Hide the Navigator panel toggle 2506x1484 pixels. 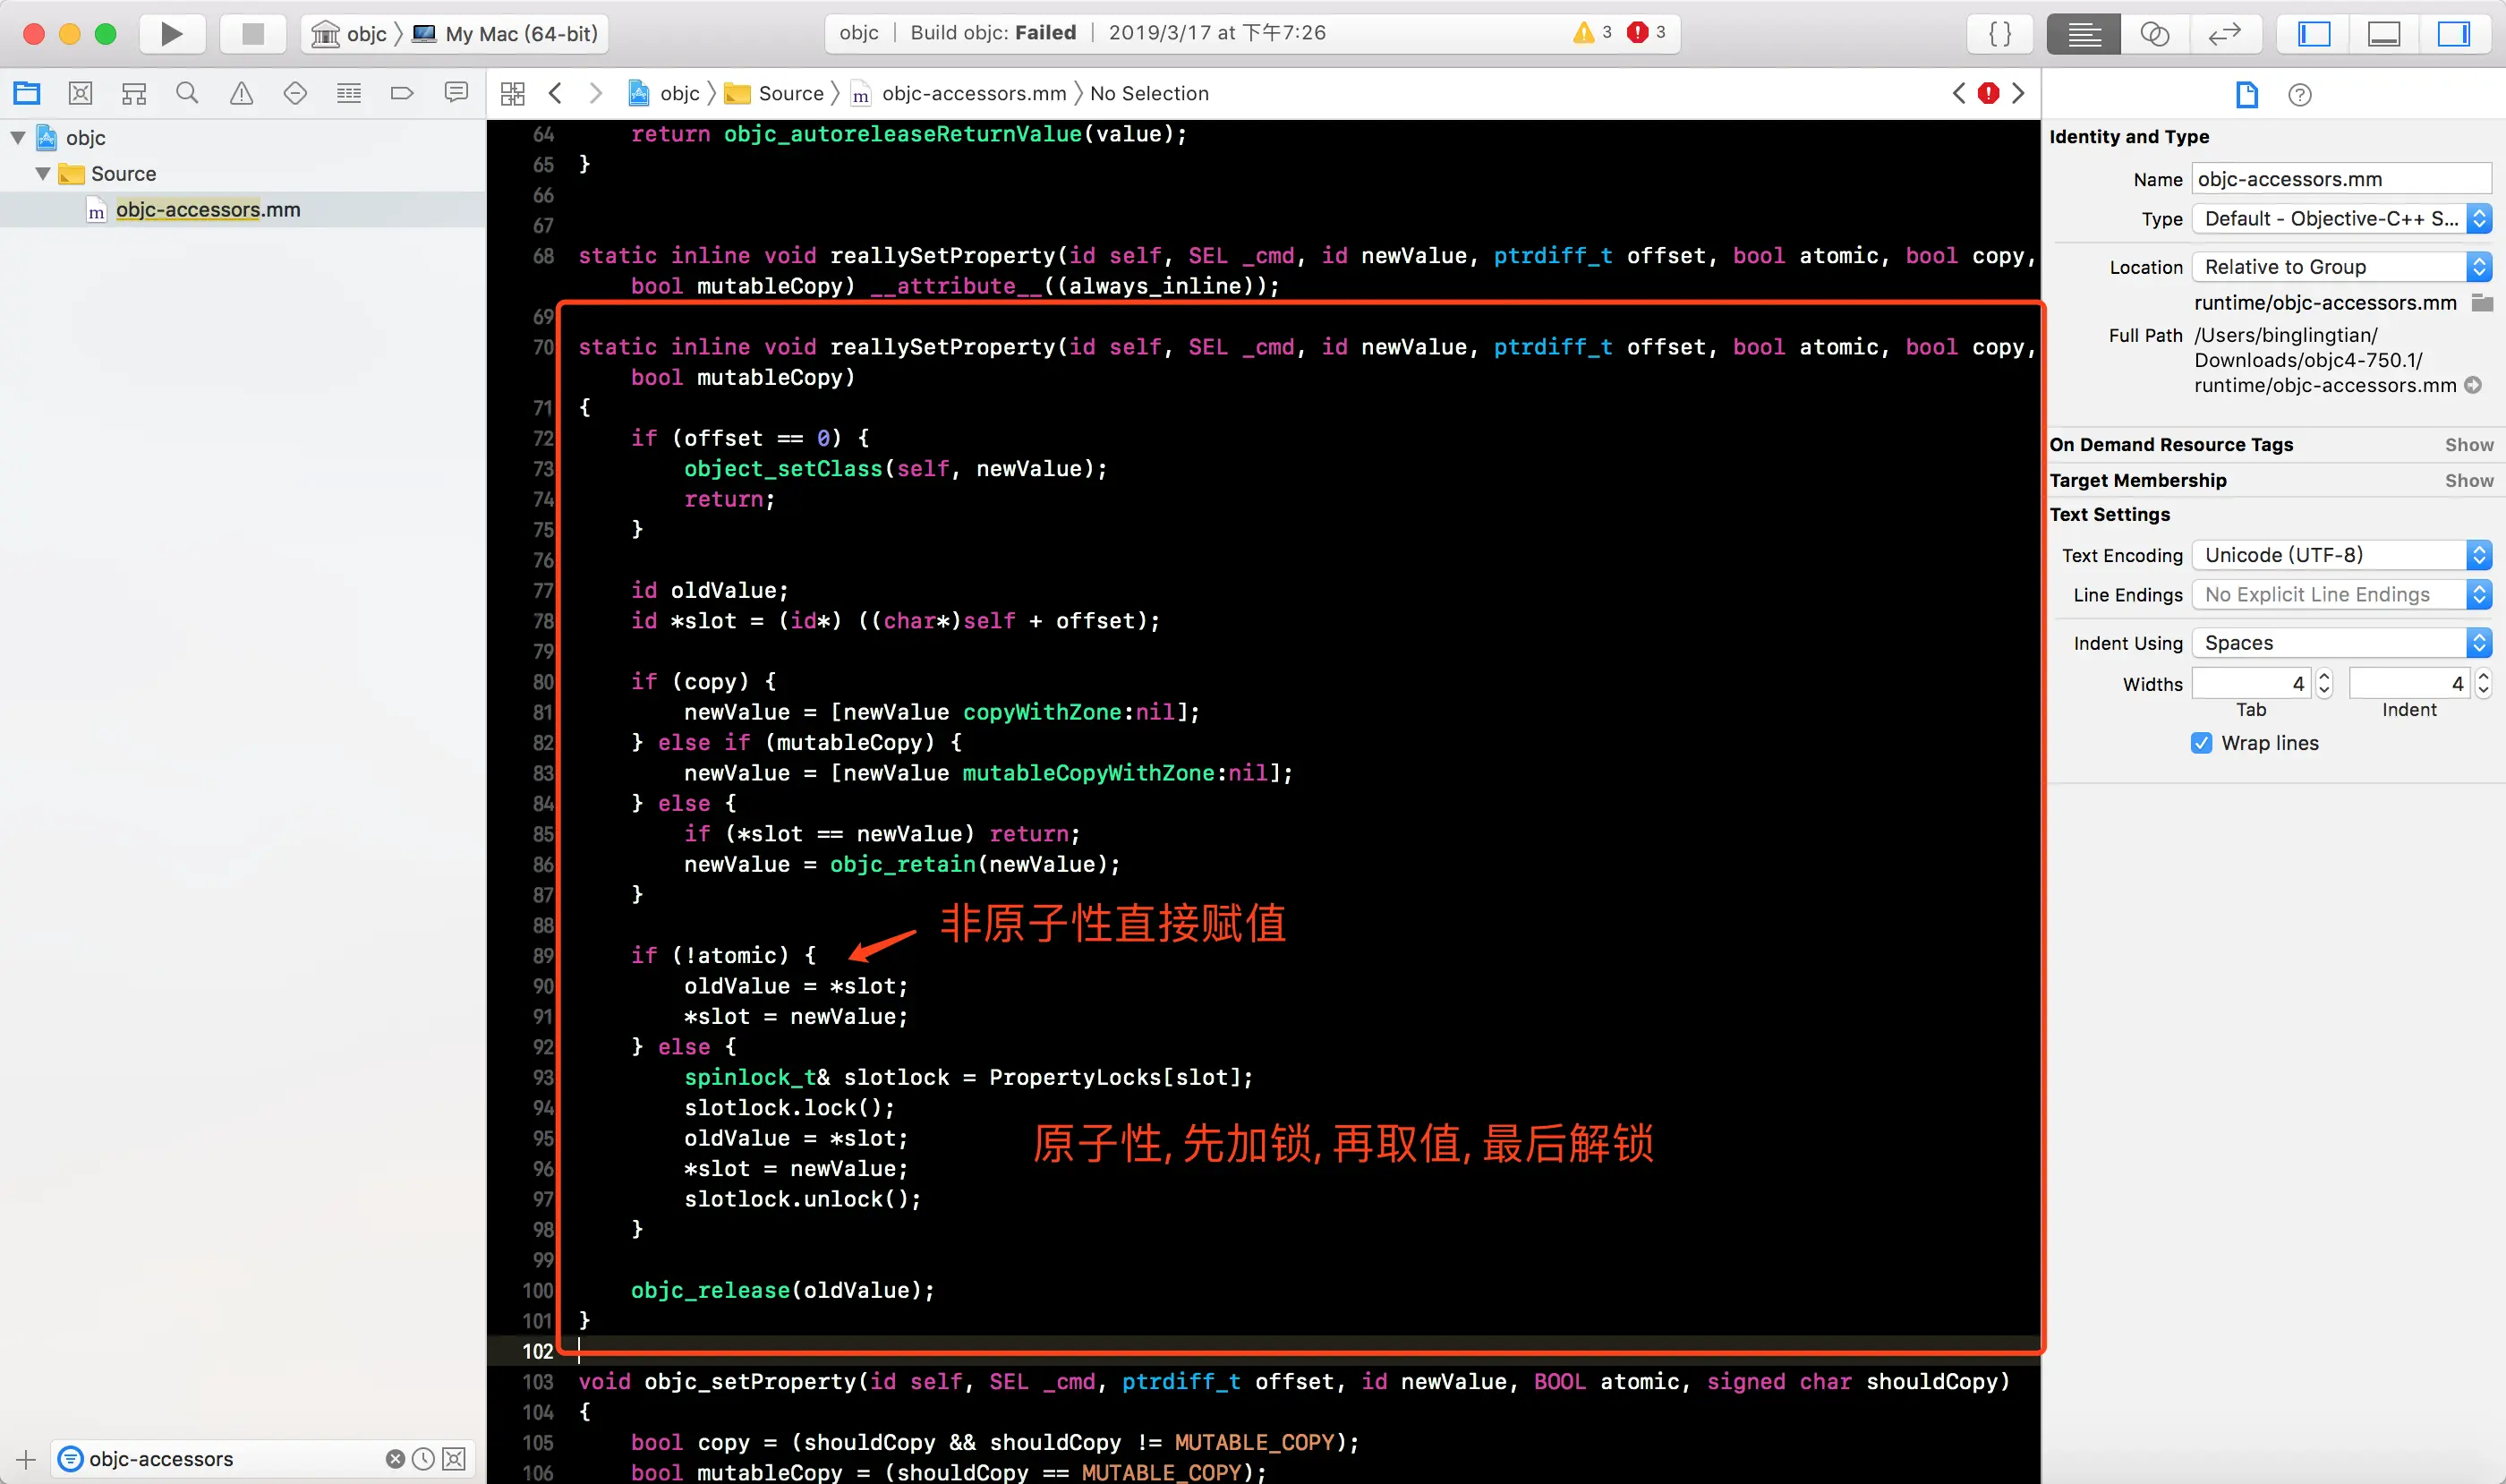tap(2314, 34)
